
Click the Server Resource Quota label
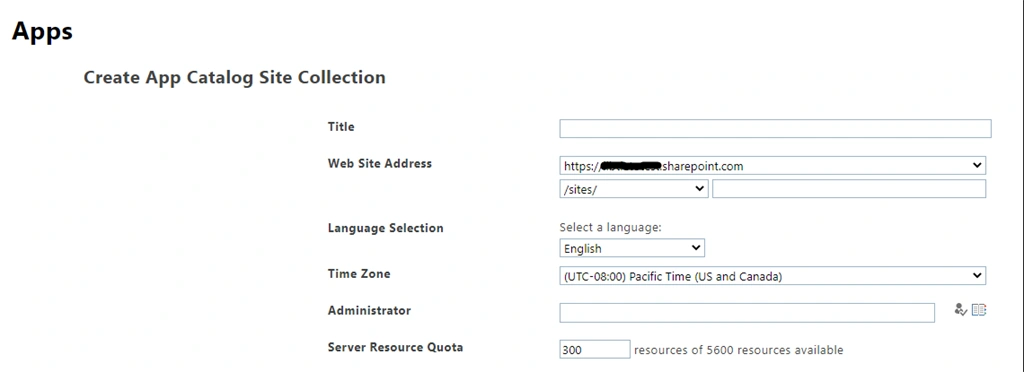pos(395,347)
